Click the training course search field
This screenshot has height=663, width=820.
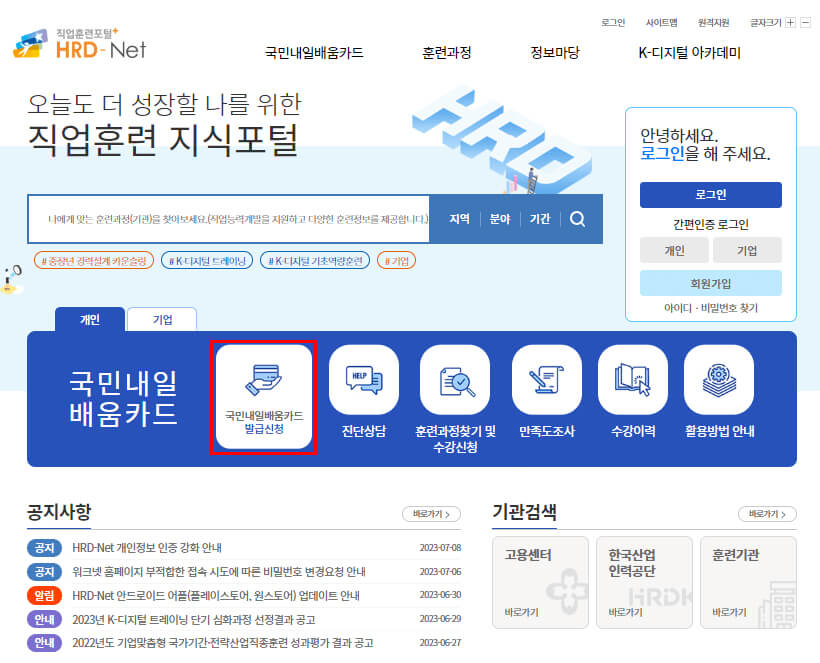[229, 219]
